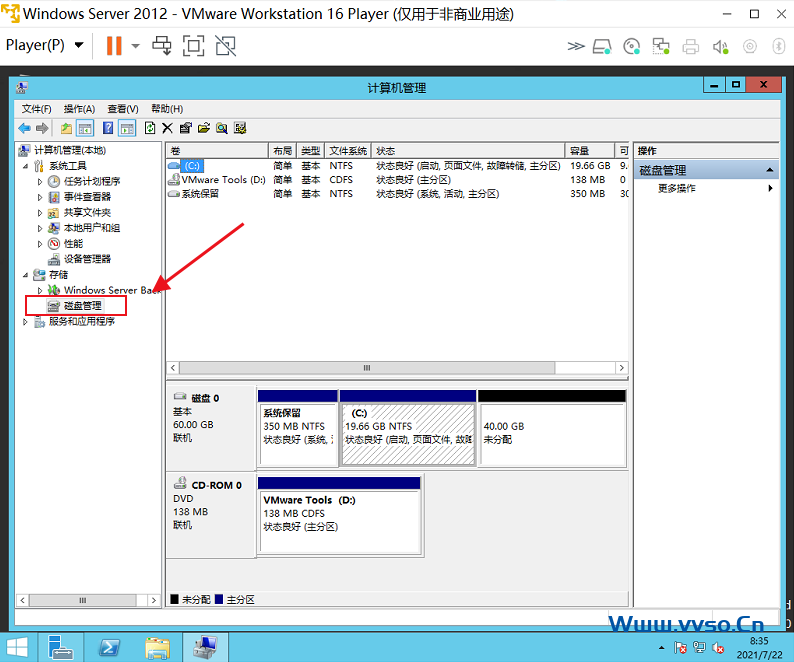Sort by the 状态 column header

coord(468,151)
